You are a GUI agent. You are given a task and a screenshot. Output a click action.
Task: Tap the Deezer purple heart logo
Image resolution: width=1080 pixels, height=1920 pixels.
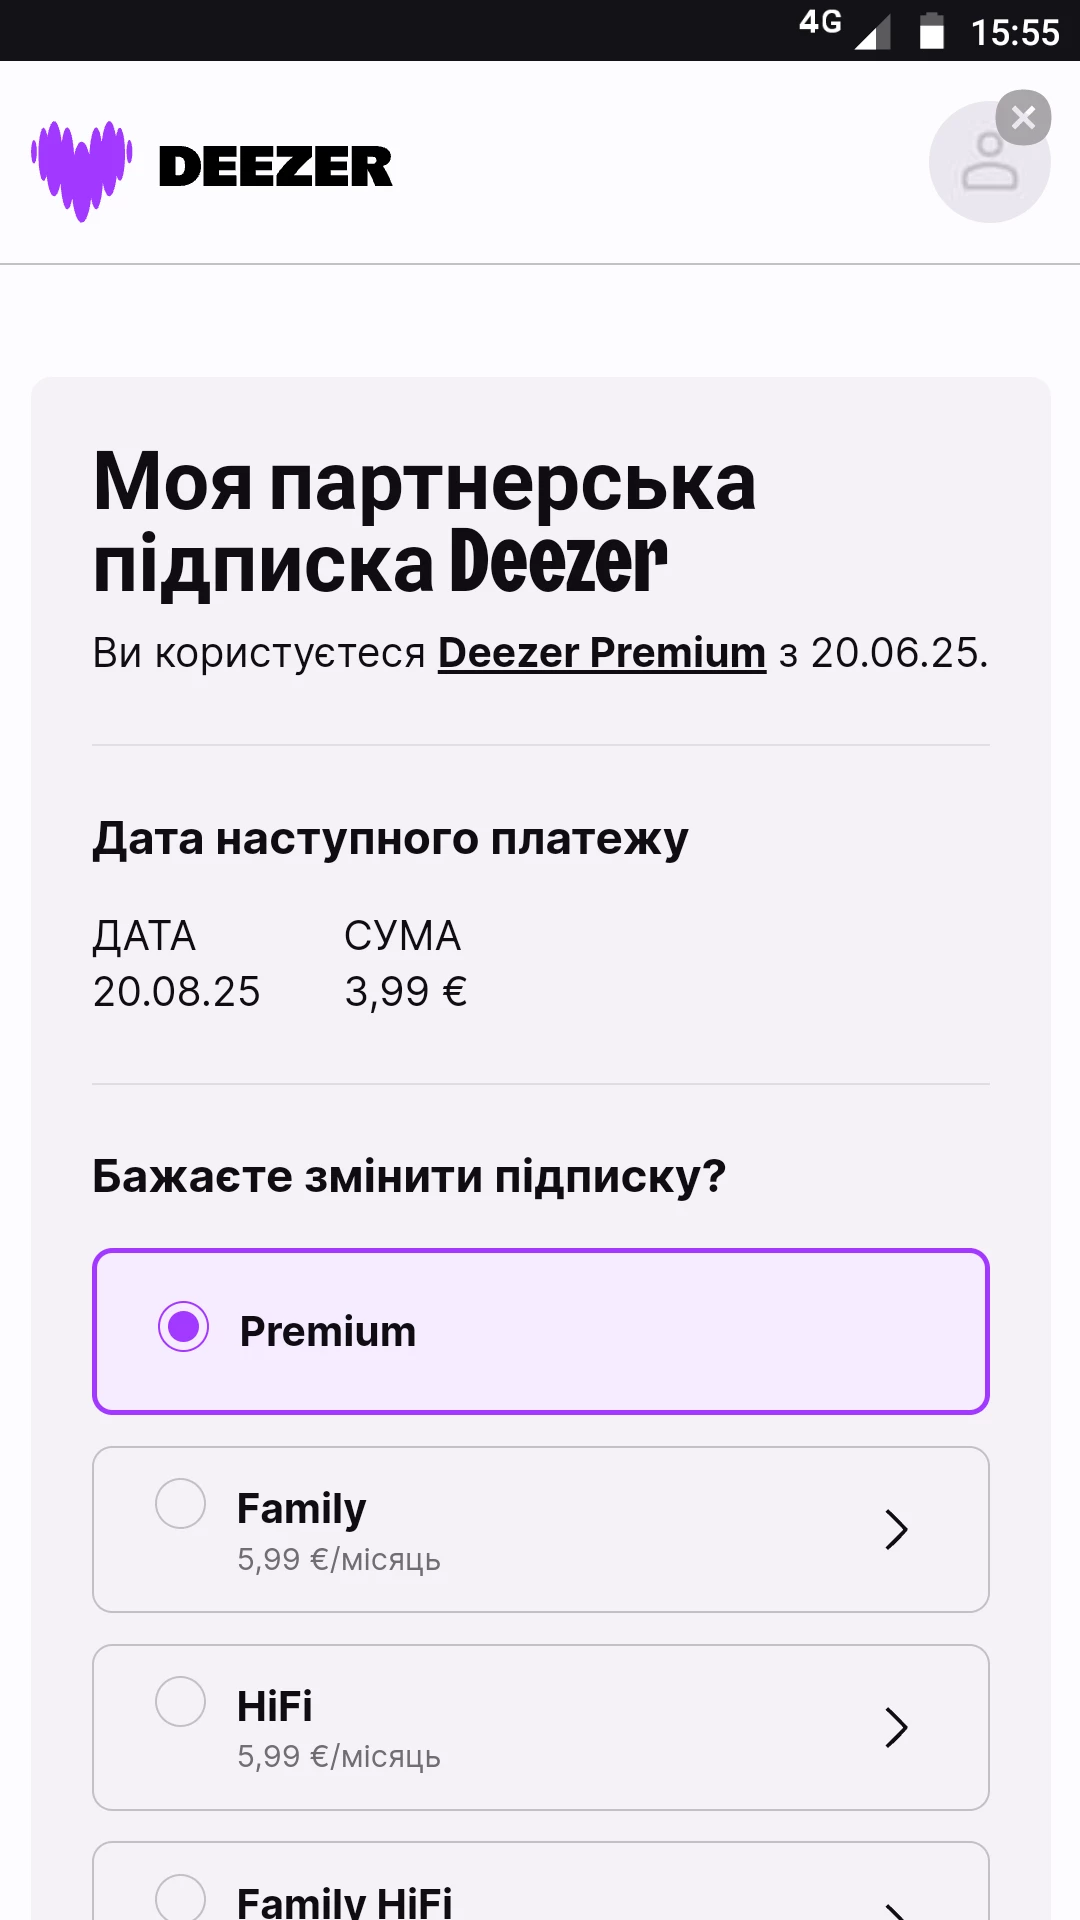pos(81,169)
